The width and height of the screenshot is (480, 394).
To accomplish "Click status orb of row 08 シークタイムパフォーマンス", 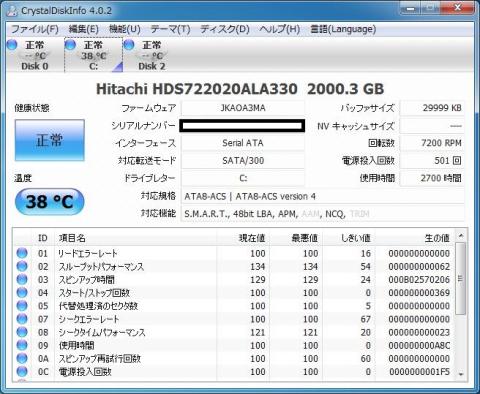I will (22, 332).
